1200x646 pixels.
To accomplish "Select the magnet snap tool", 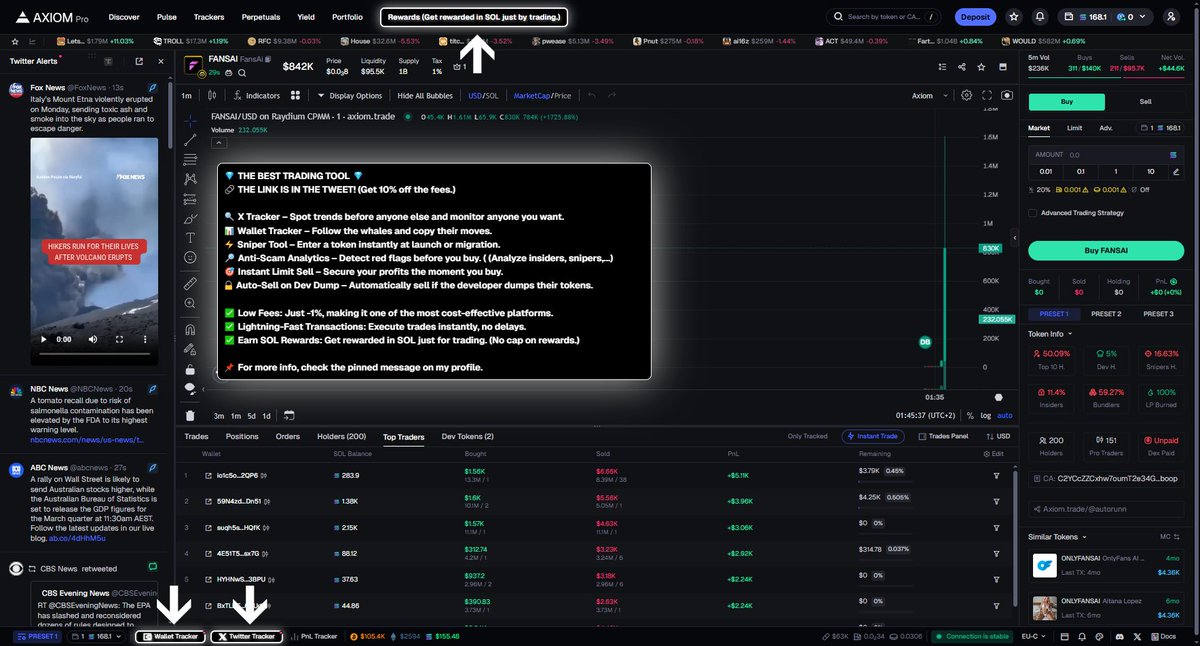I will pyautogui.click(x=190, y=329).
